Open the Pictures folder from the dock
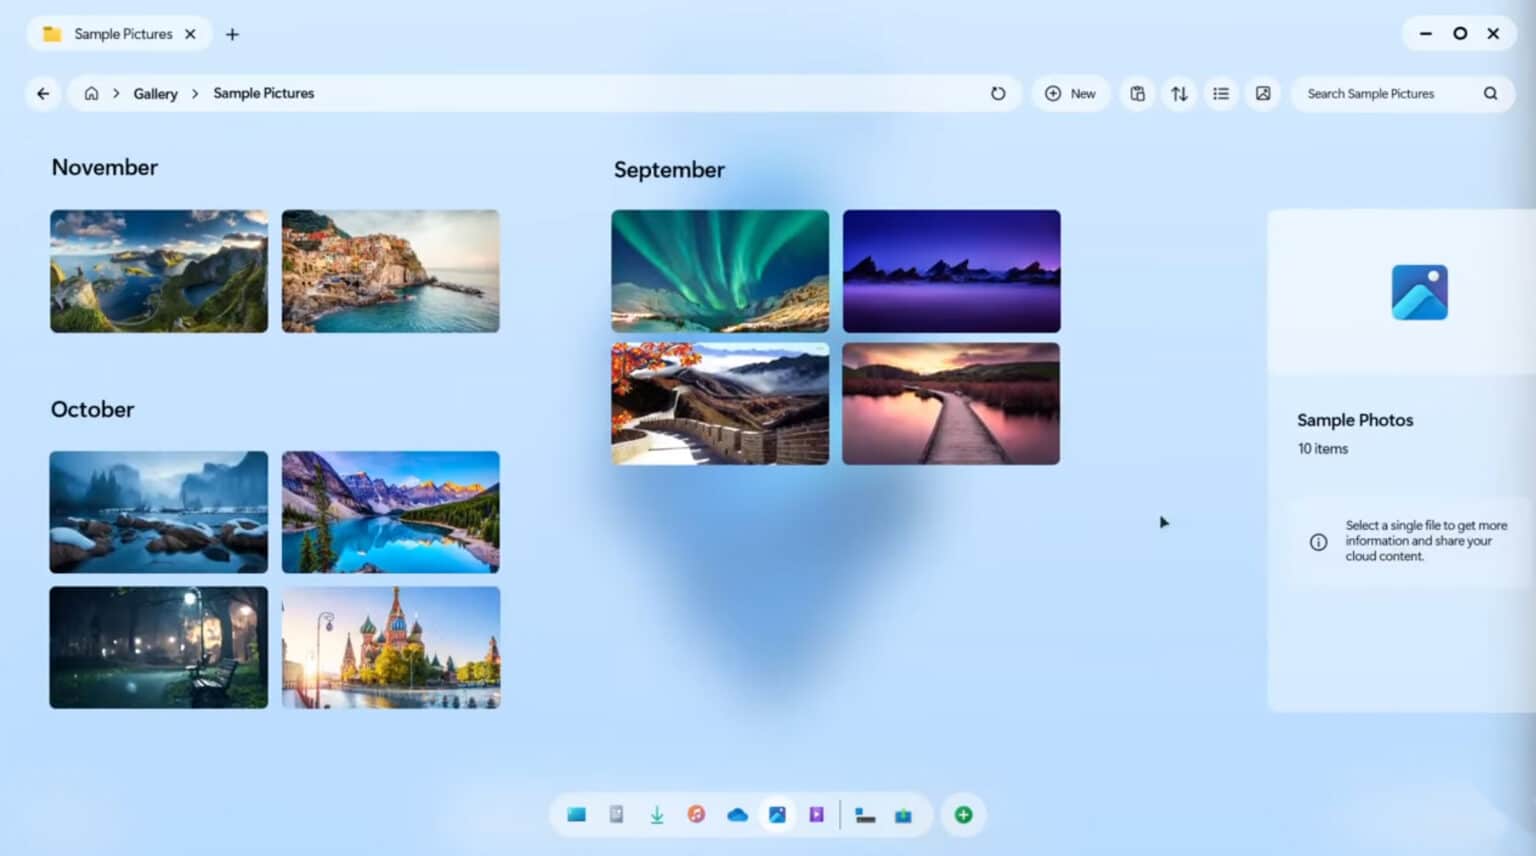Screen dimensions: 1536x856 777,815
